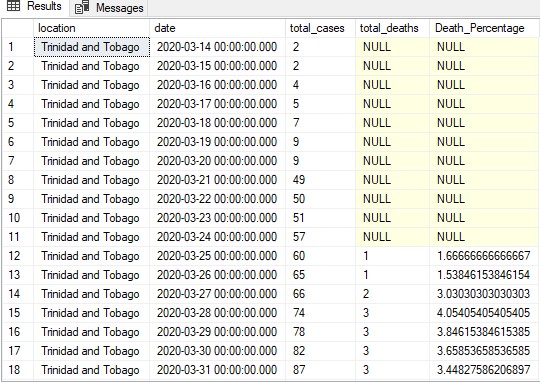Click the Results grid icon
This screenshot has width=540, height=382.
click(x=13, y=6)
